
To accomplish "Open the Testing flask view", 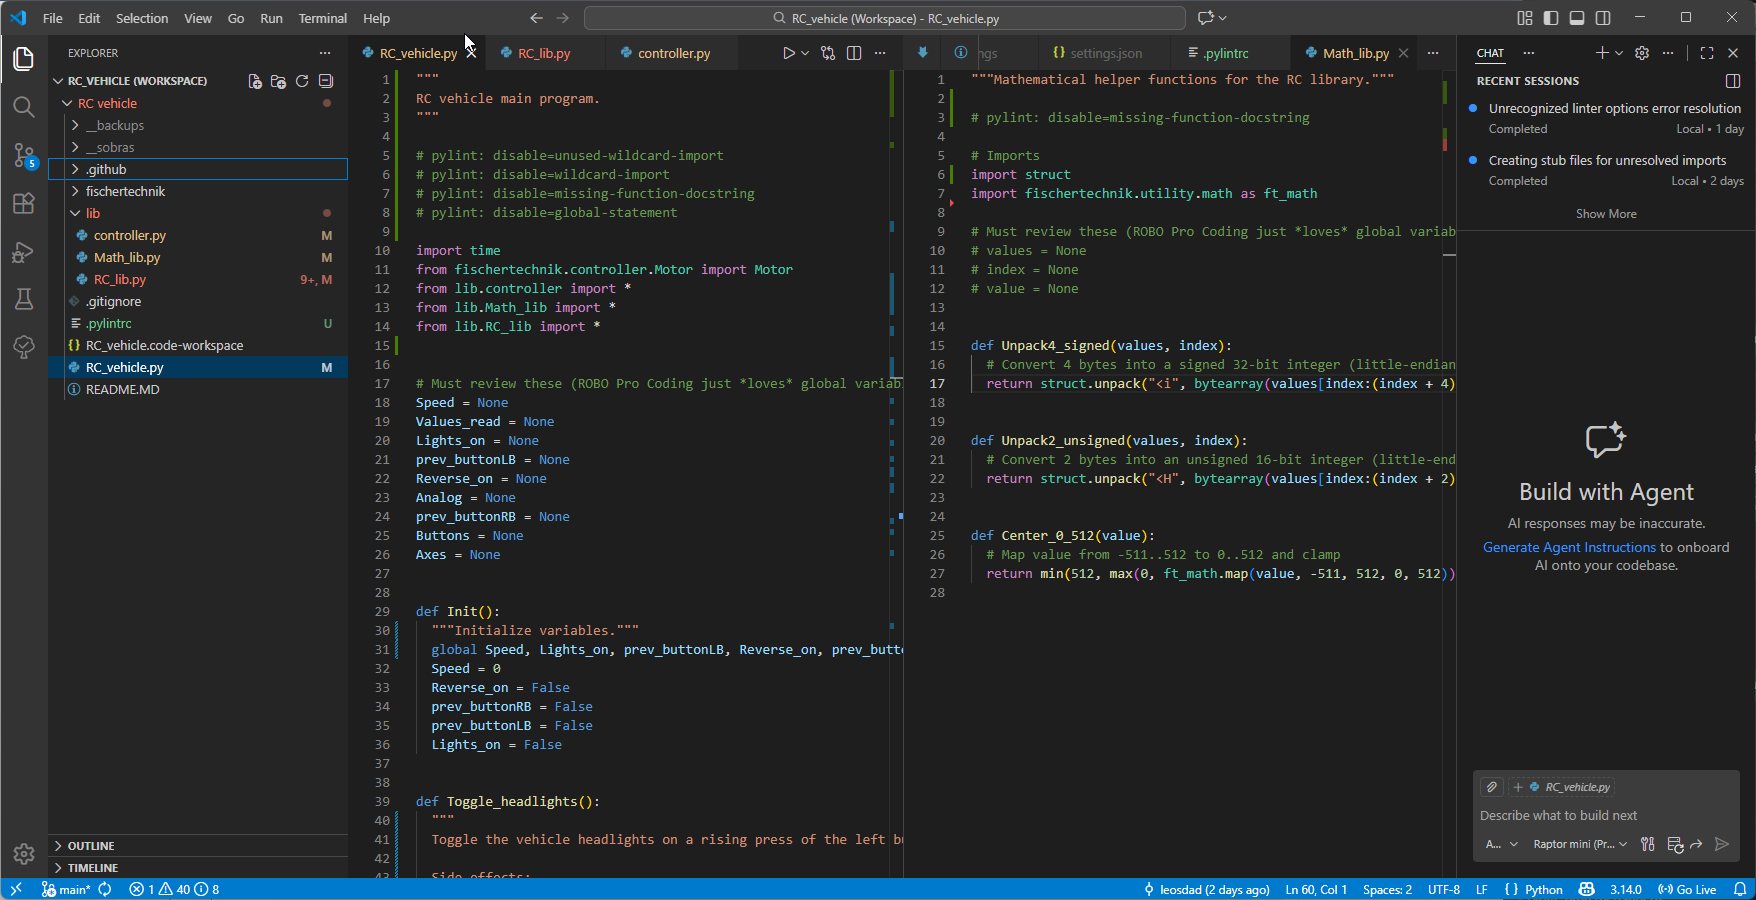I will pyautogui.click(x=24, y=299).
